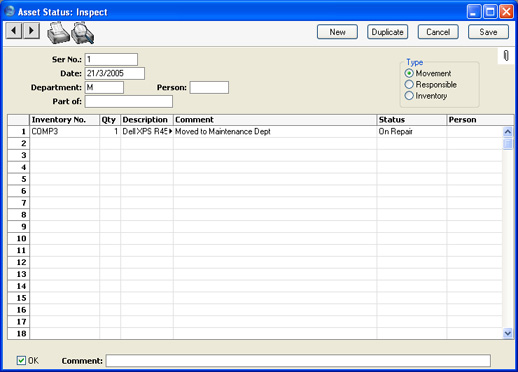Click the New button
Viewport: 518px width, 372px height.
click(337, 32)
